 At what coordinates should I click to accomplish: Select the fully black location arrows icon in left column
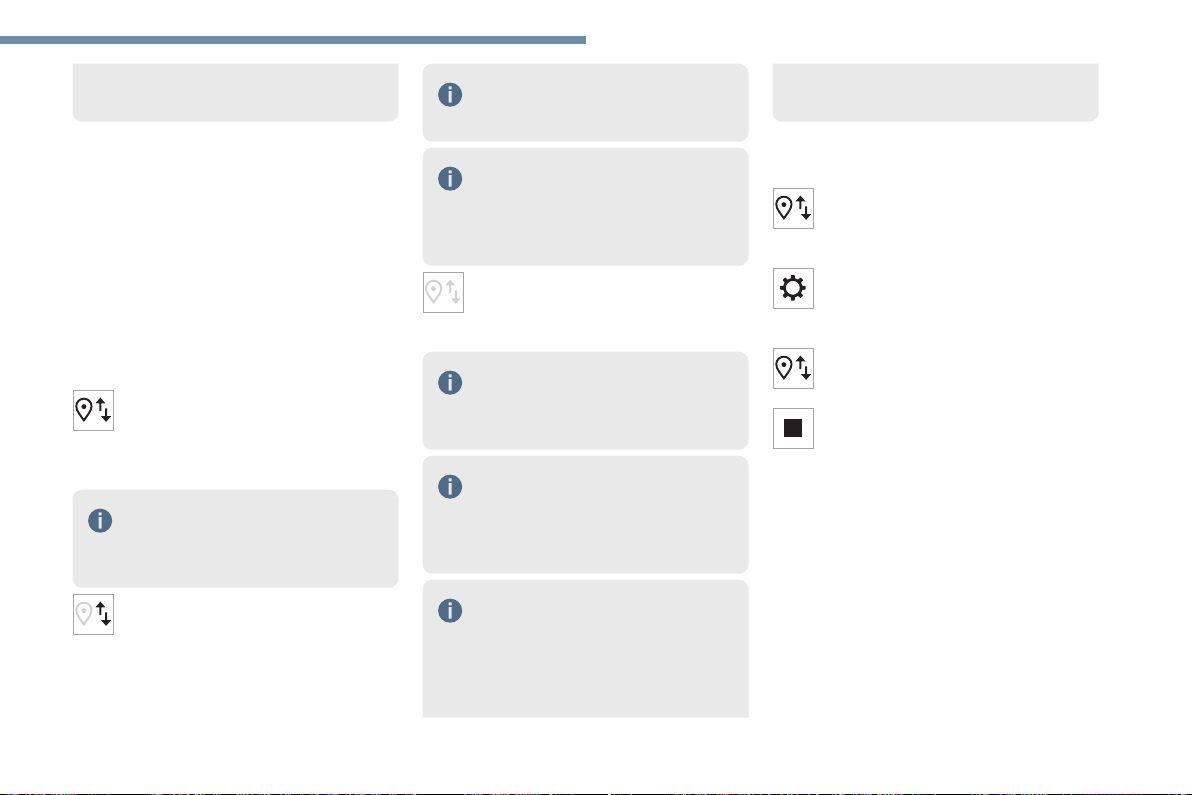pos(94,410)
